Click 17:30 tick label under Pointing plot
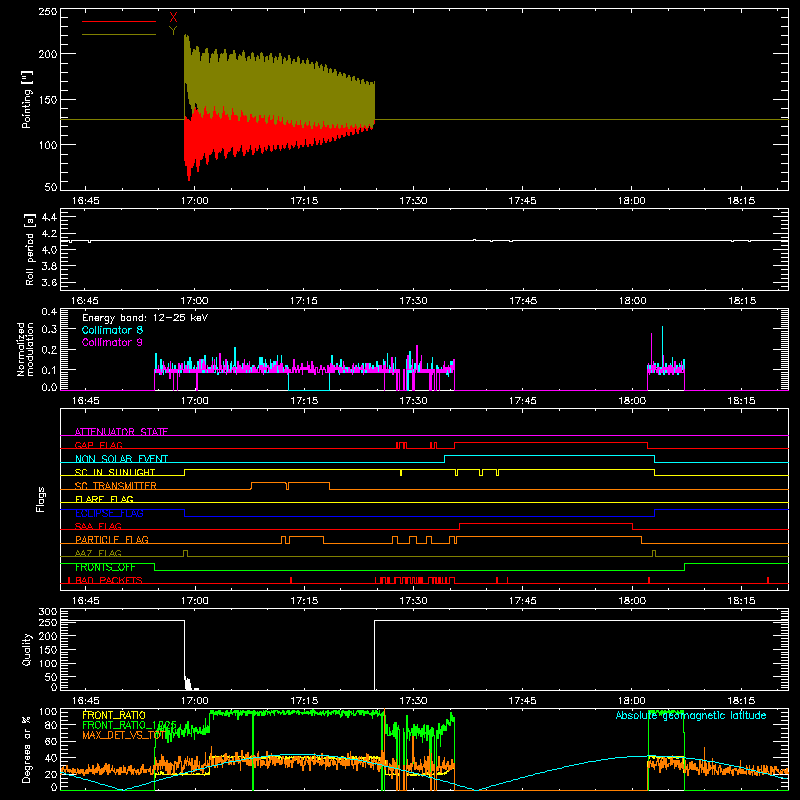Viewport: 800px width, 800px height. pos(413,201)
